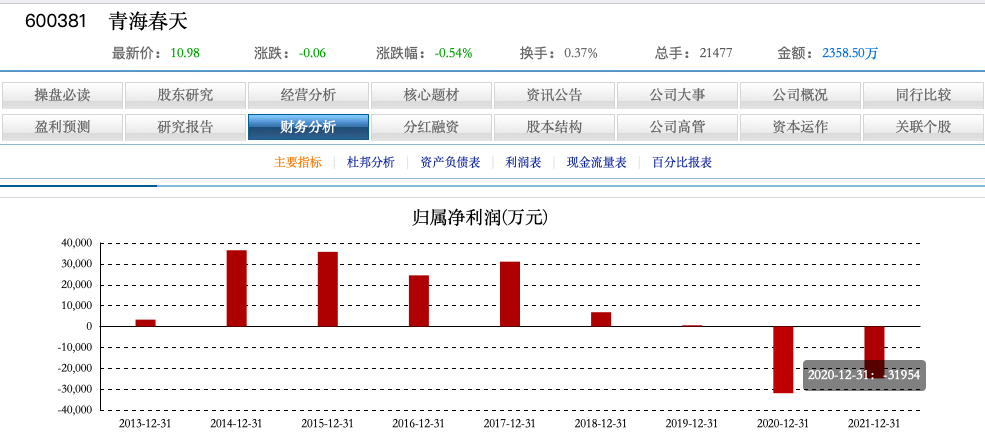
Task: Open the 分红融资 tab
Action: coord(431,127)
